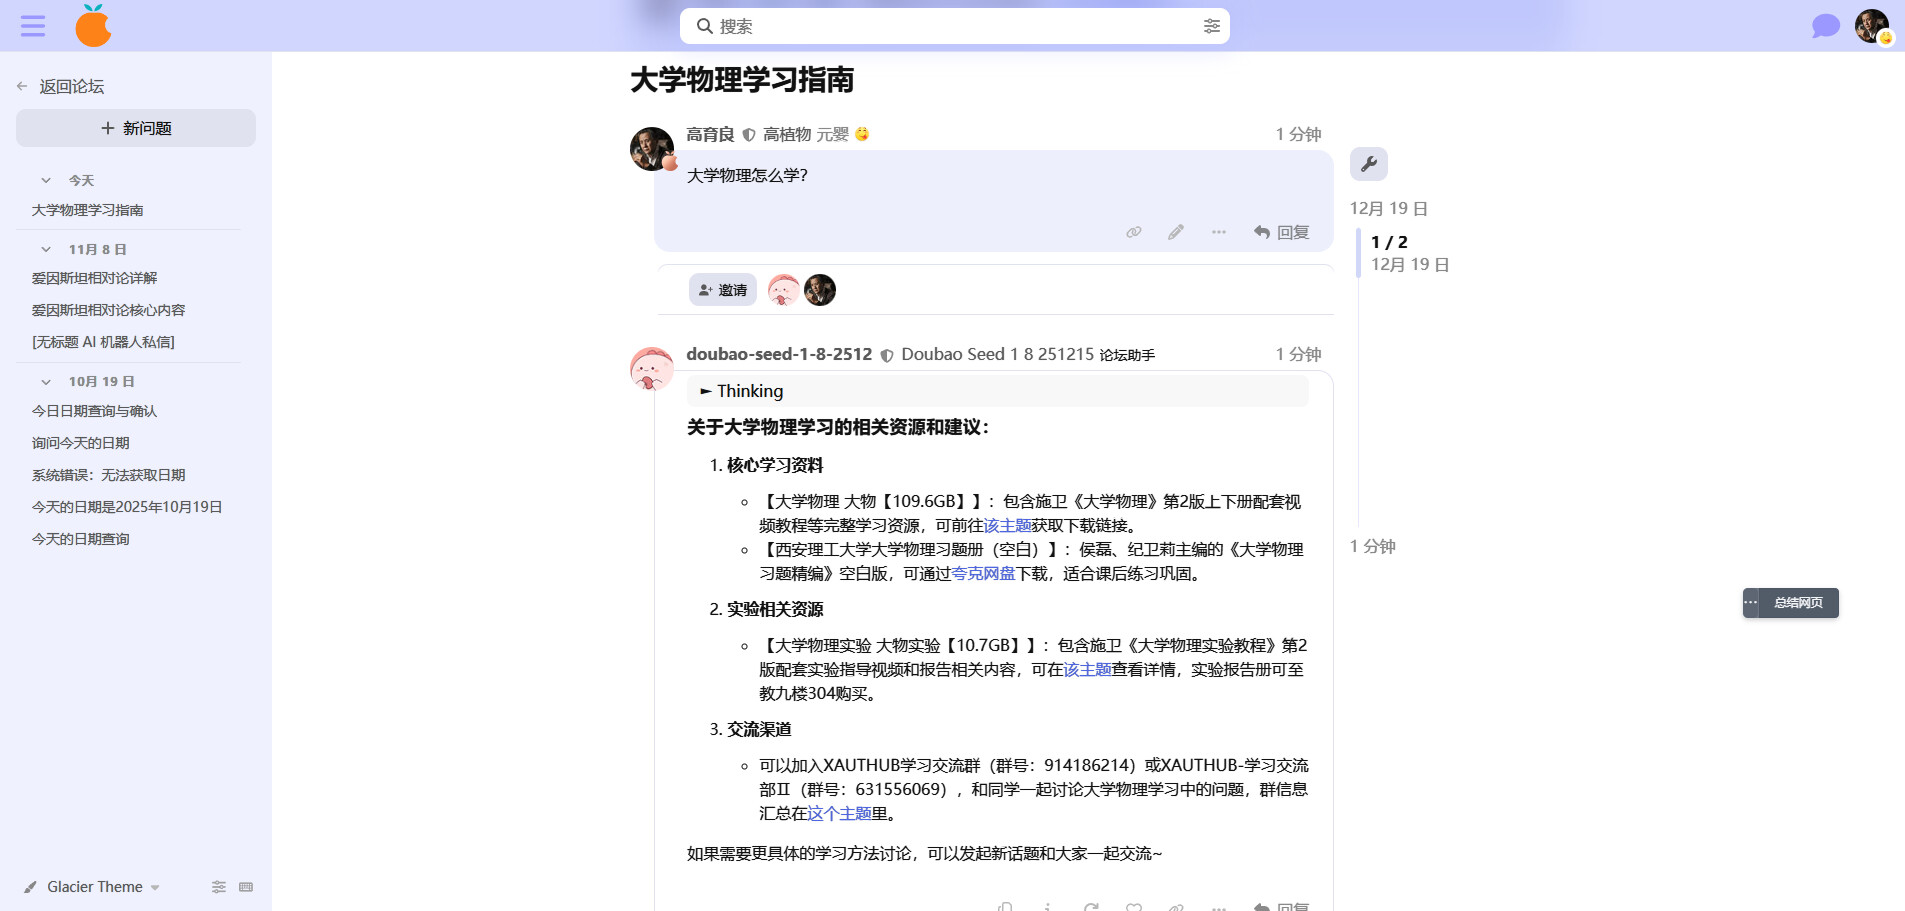
Task: Collapse the 10月 19 日 section
Action: (x=46, y=382)
